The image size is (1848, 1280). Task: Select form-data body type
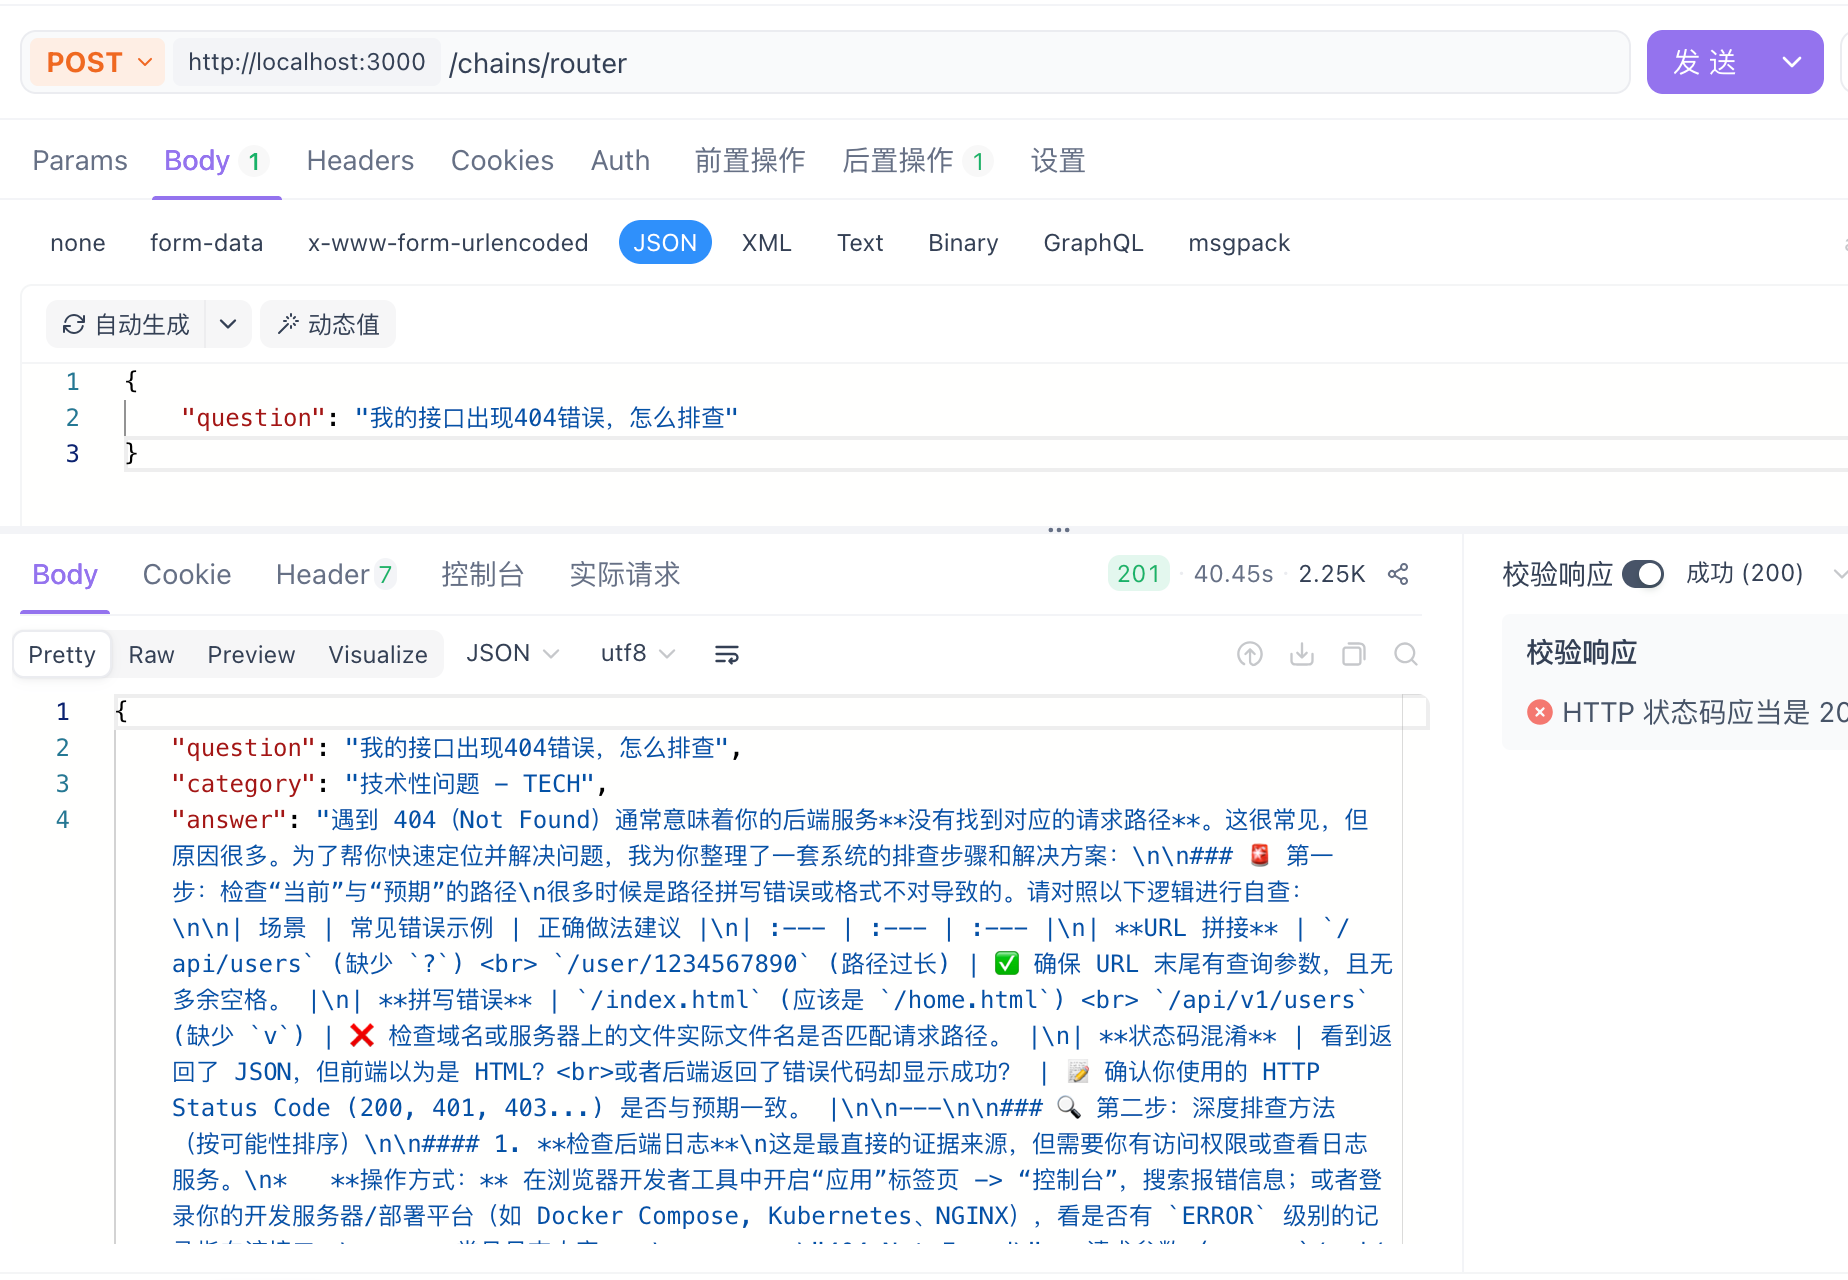(x=206, y=243)
